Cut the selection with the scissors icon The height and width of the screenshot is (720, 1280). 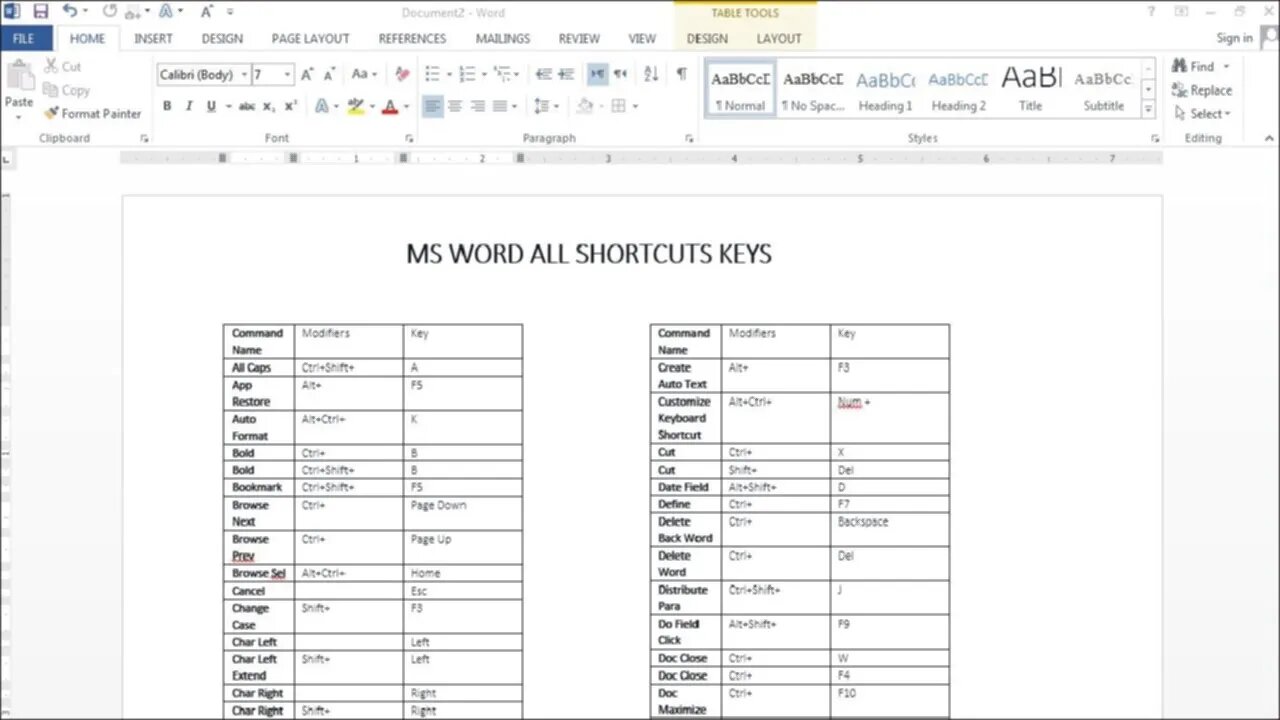[52, 66]
